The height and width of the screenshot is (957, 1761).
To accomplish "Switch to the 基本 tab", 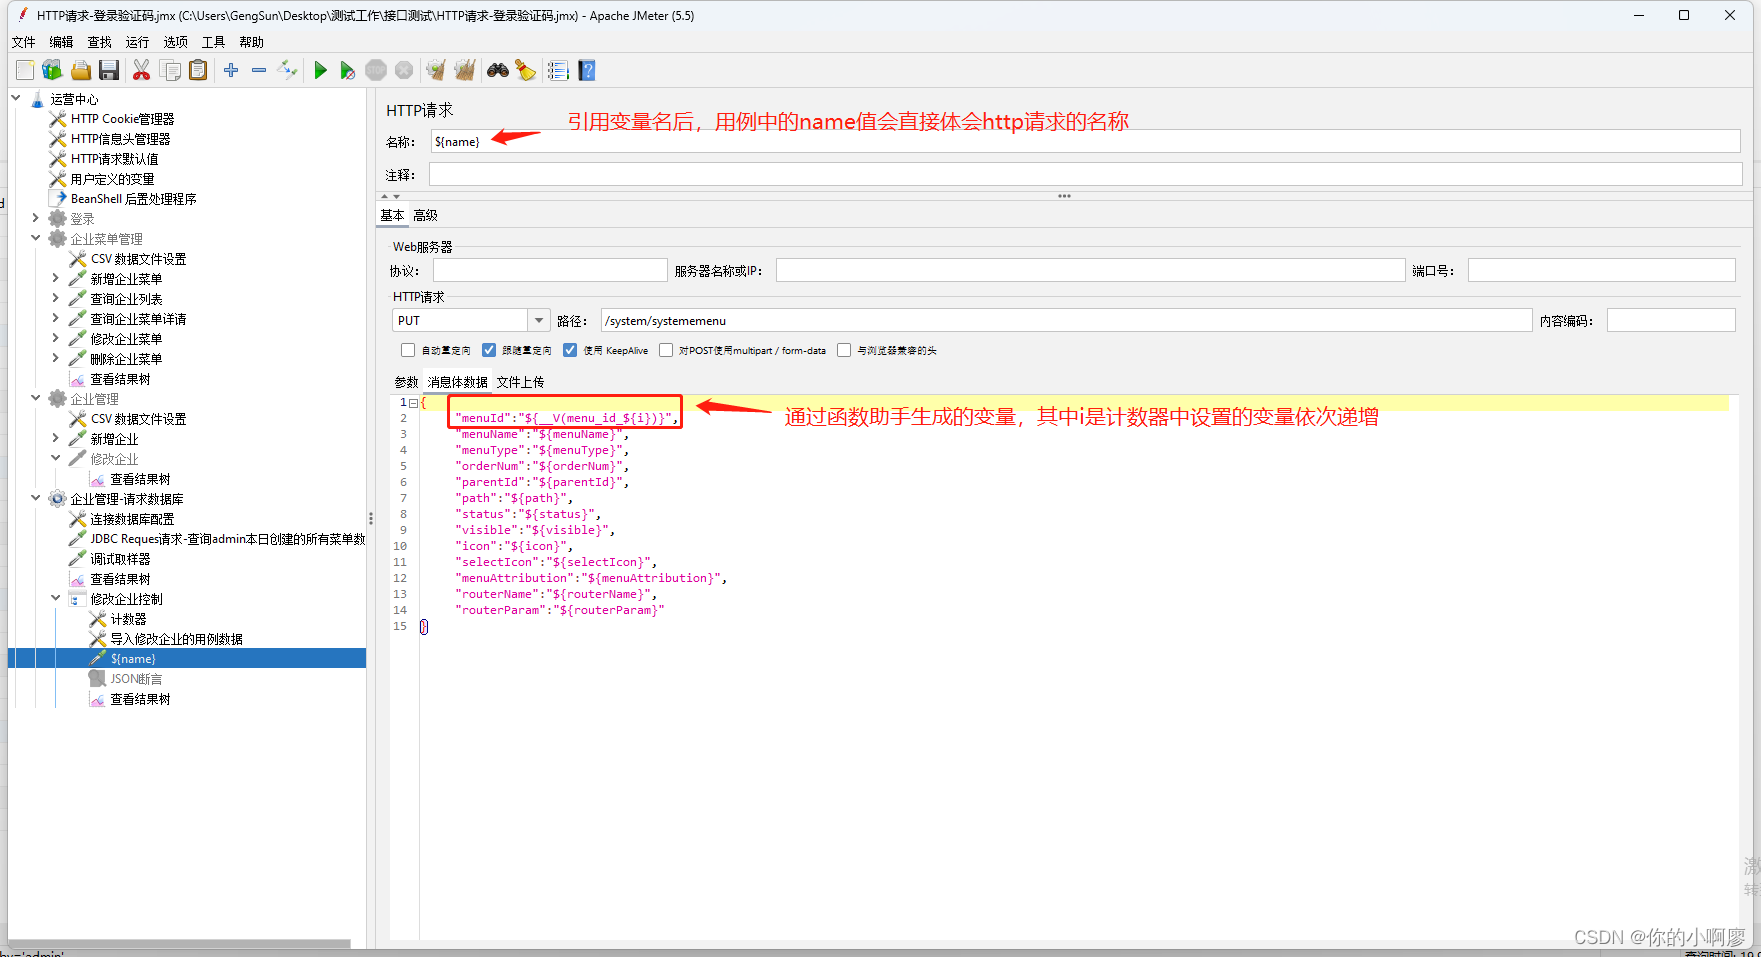I will point(392,215).
